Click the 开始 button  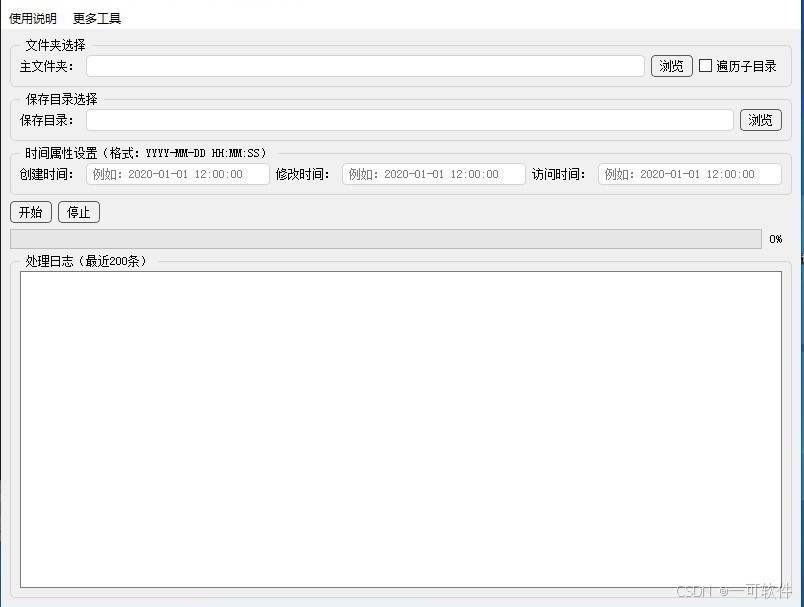pyautogui.click(x=31, y=212)
